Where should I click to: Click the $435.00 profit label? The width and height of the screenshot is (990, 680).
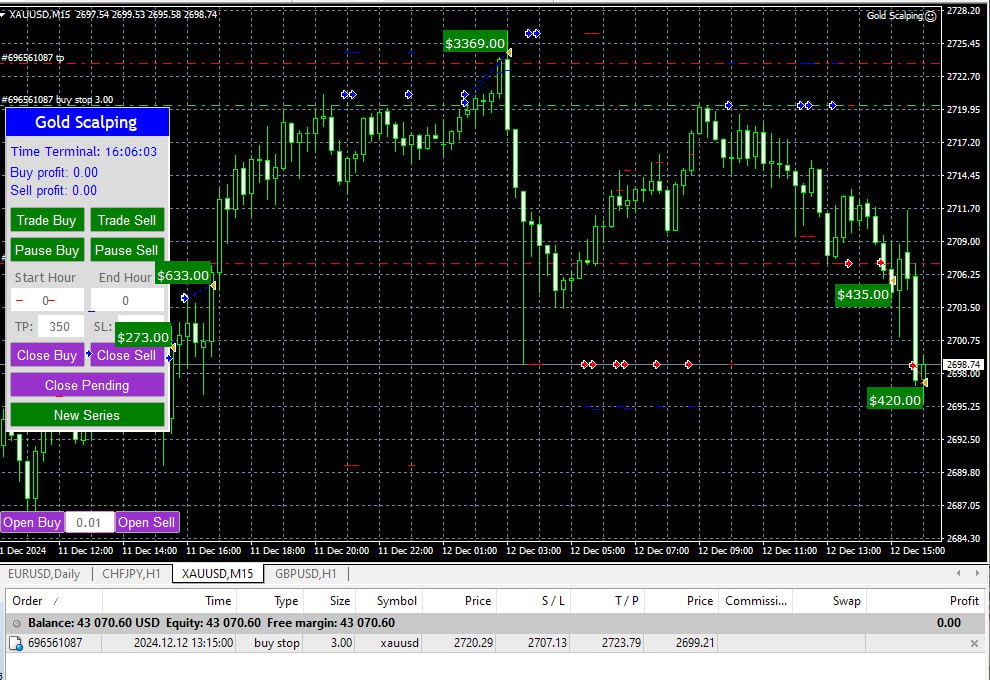[862, 294]
